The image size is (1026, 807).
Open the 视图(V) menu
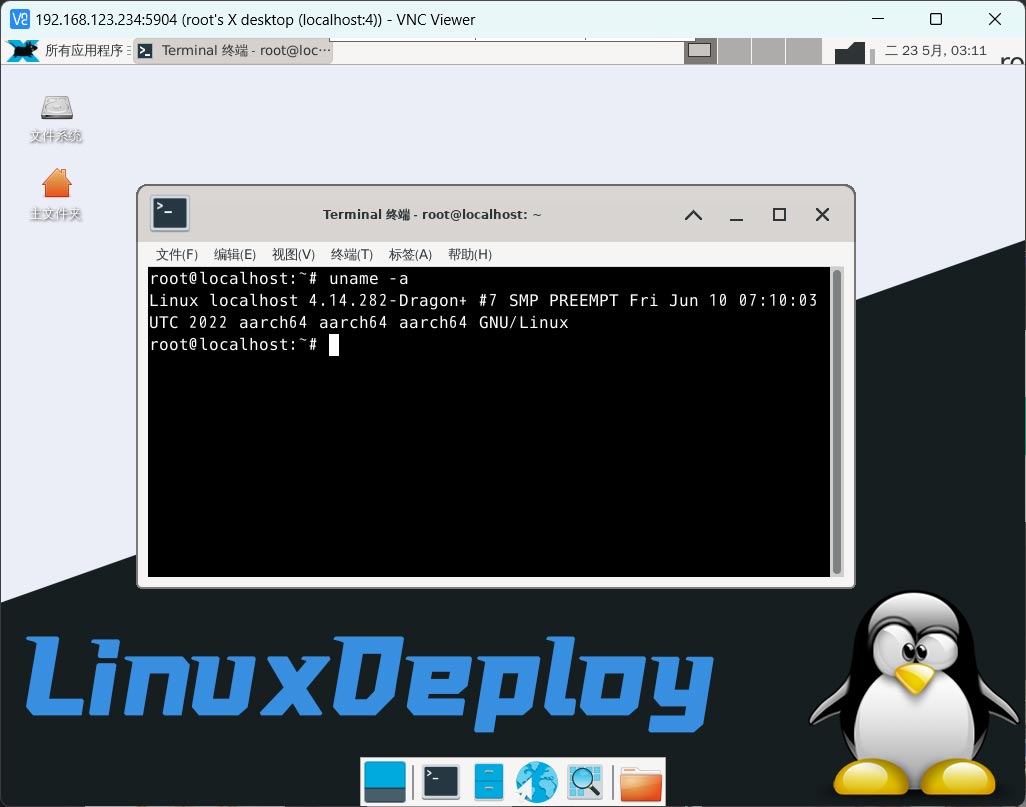[x=293, y=255]
